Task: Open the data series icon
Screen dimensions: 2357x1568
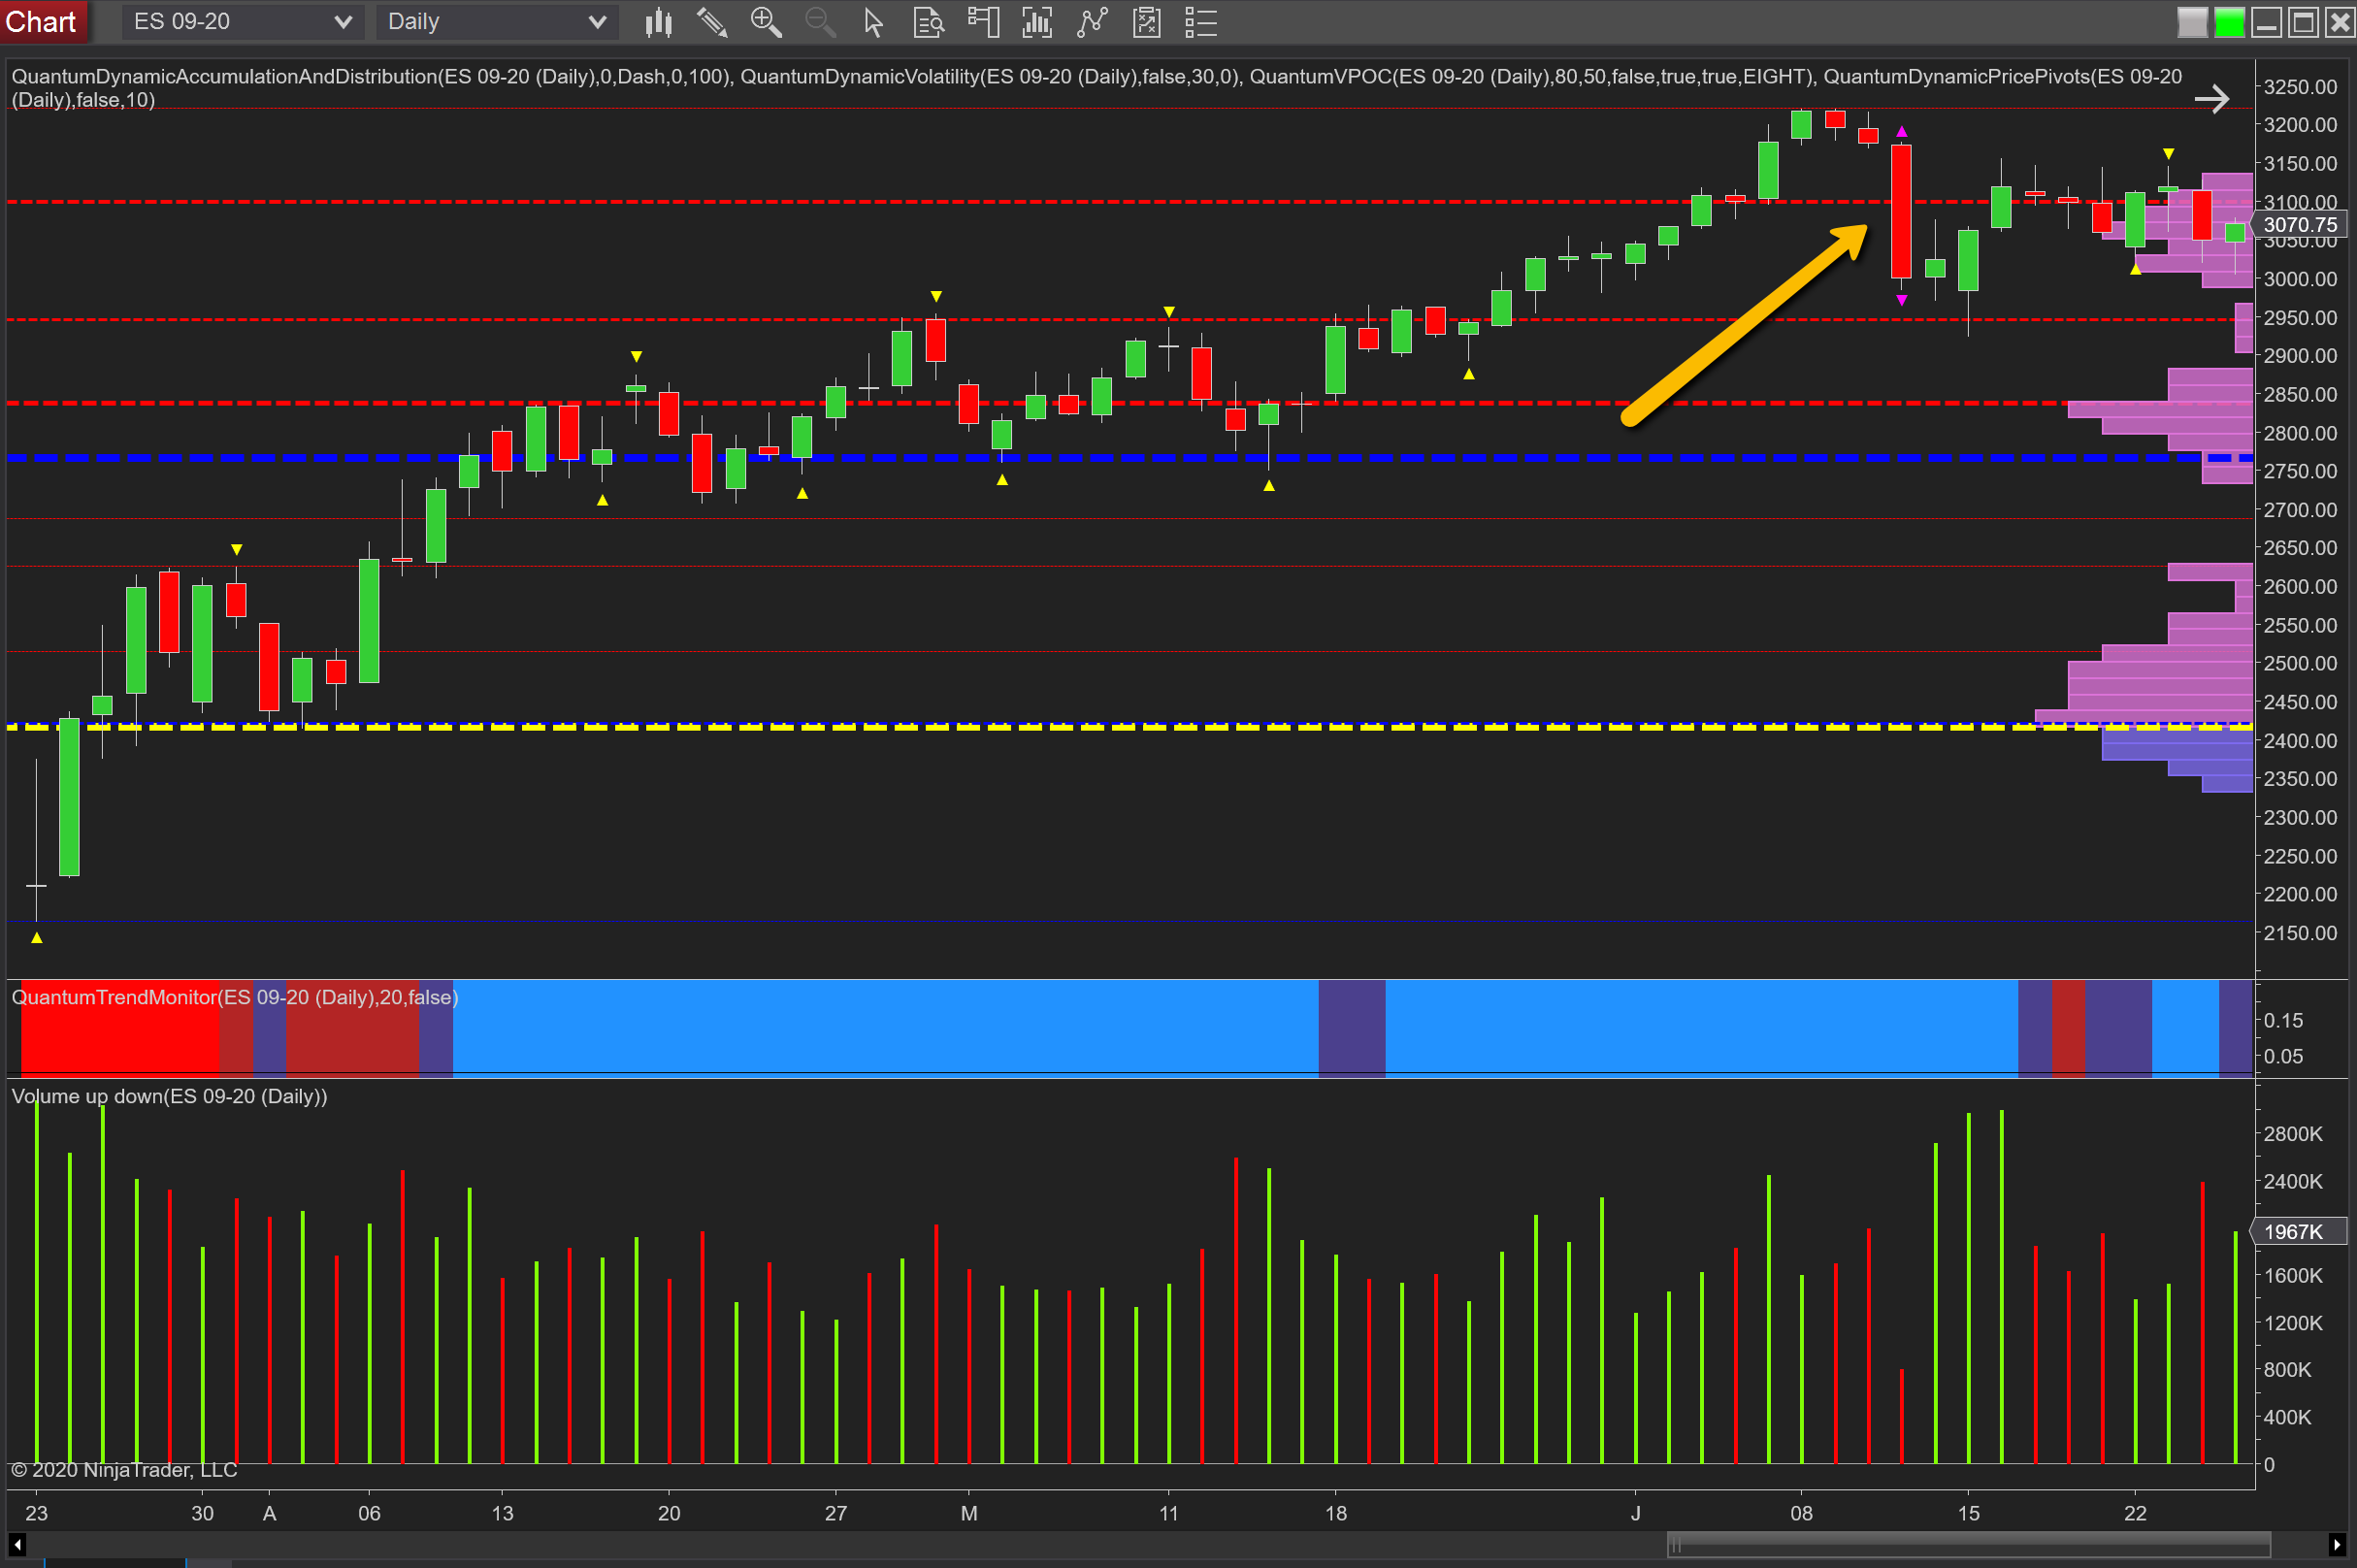Action: pyautogui.click(x=1038, y=22)
